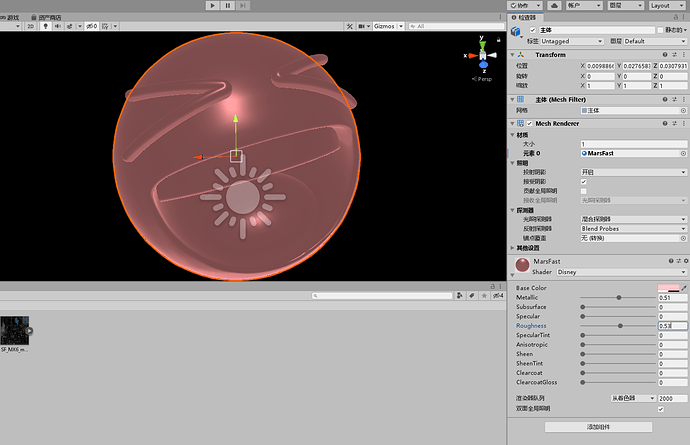The image size is (690, 445).
Task: Open MarsFast material object picker icon
Action: (683, 154)
